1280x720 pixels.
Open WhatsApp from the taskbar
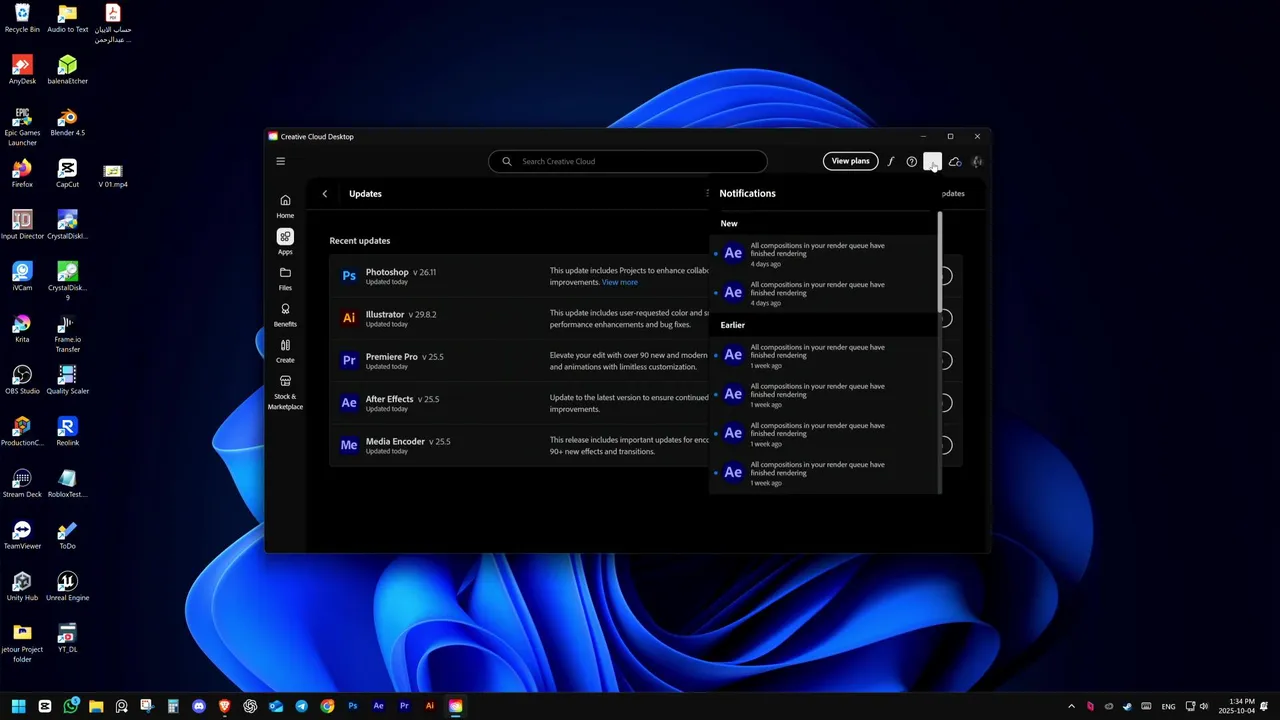pos(70,706)
